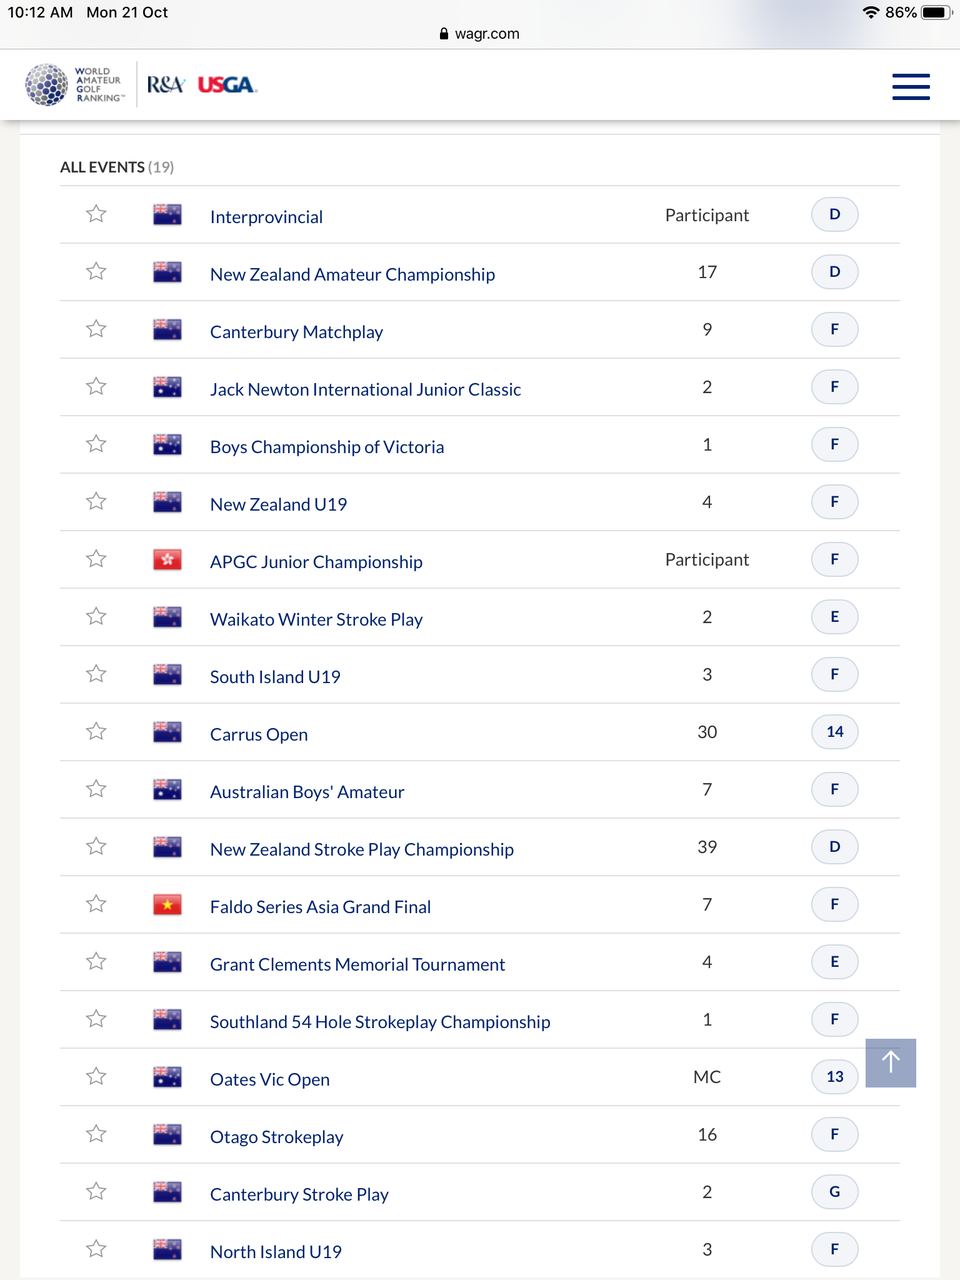Open the R&A logo link
The width and height of the screenshot is (960, 1280).
click(x=166, y=85)
